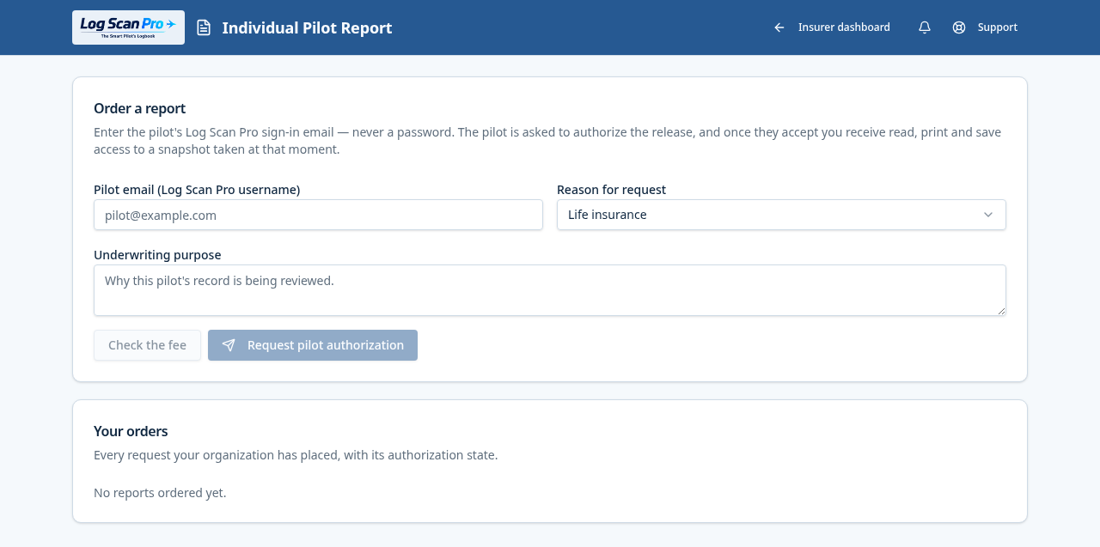The height and width of the screenshot is (547, 1100).
Task: Focus the Underwriting purpose text area
Action: [x=550, y=290]
